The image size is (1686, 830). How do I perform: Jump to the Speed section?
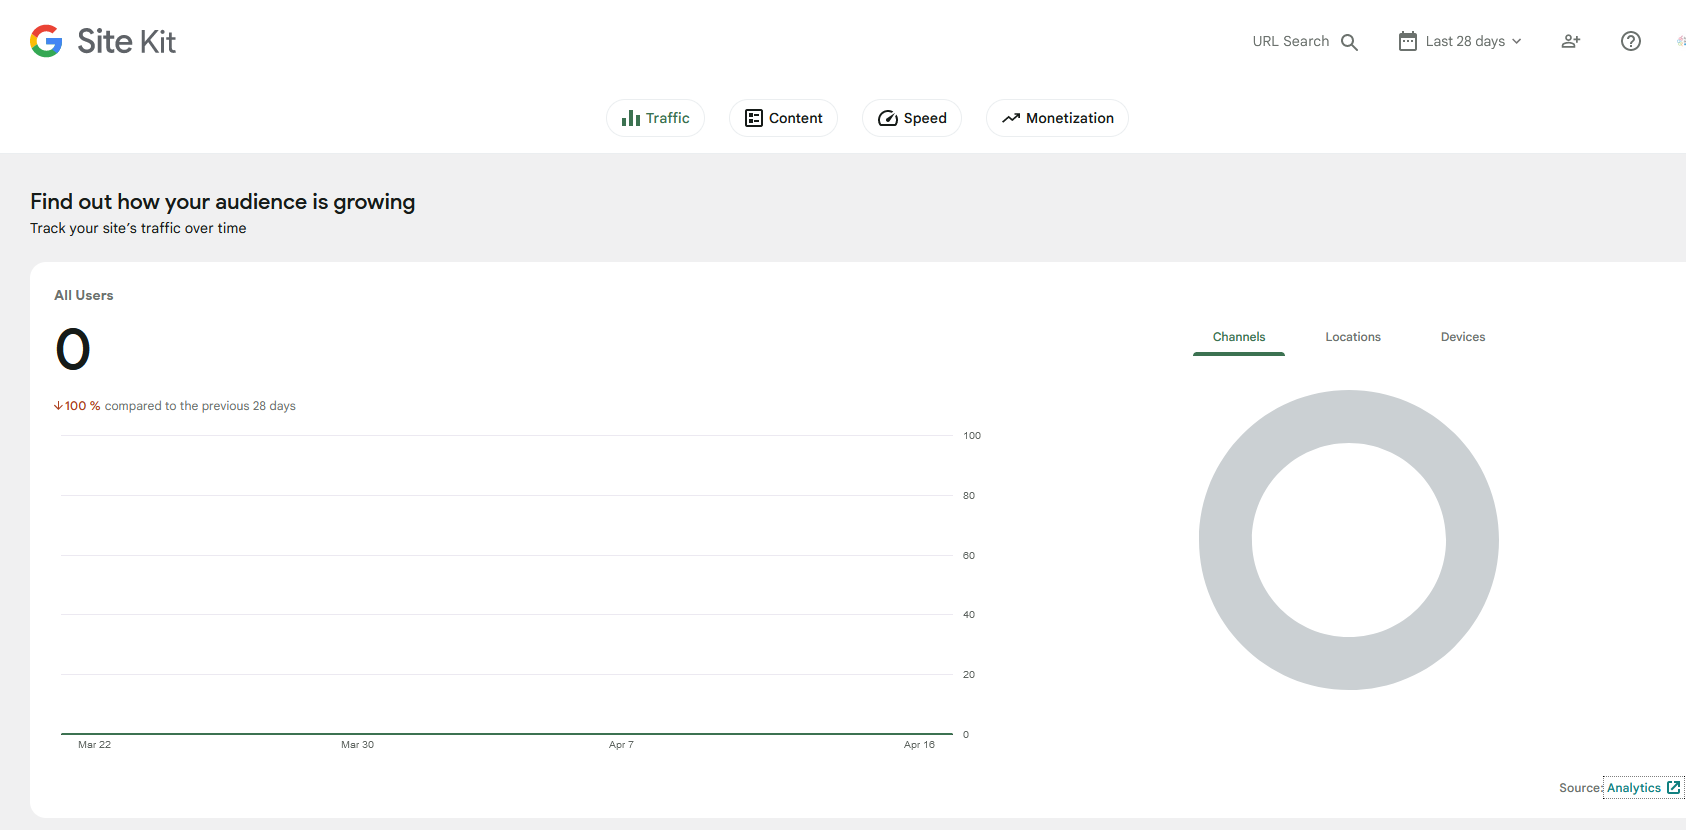(912, 118)
